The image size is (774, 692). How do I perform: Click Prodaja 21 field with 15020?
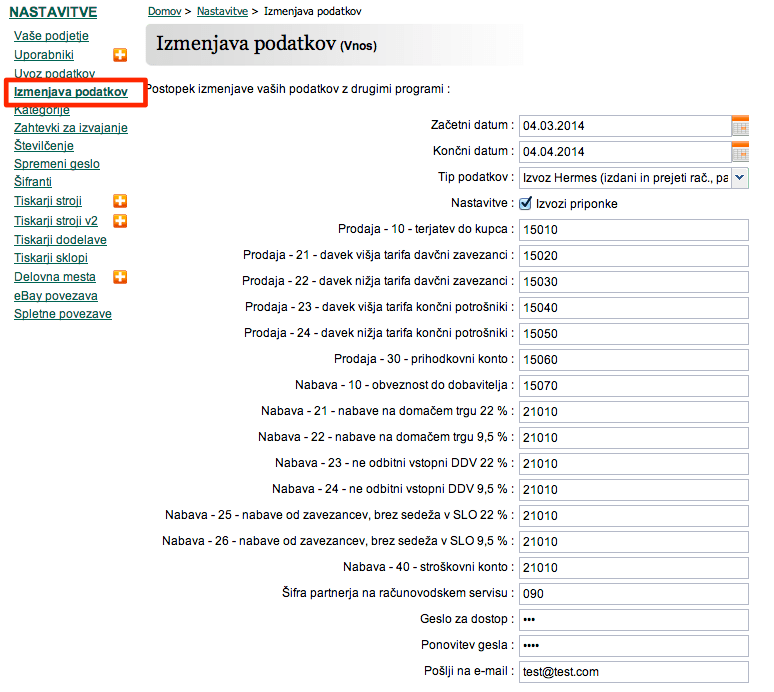tap(634, 256)
